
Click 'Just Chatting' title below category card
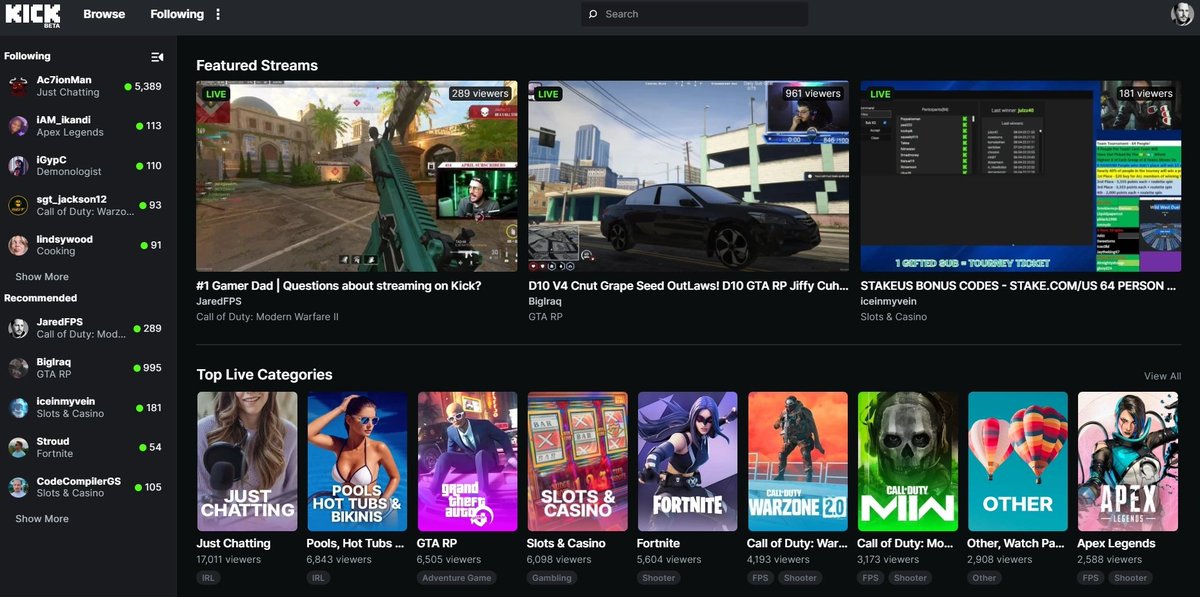234,544
